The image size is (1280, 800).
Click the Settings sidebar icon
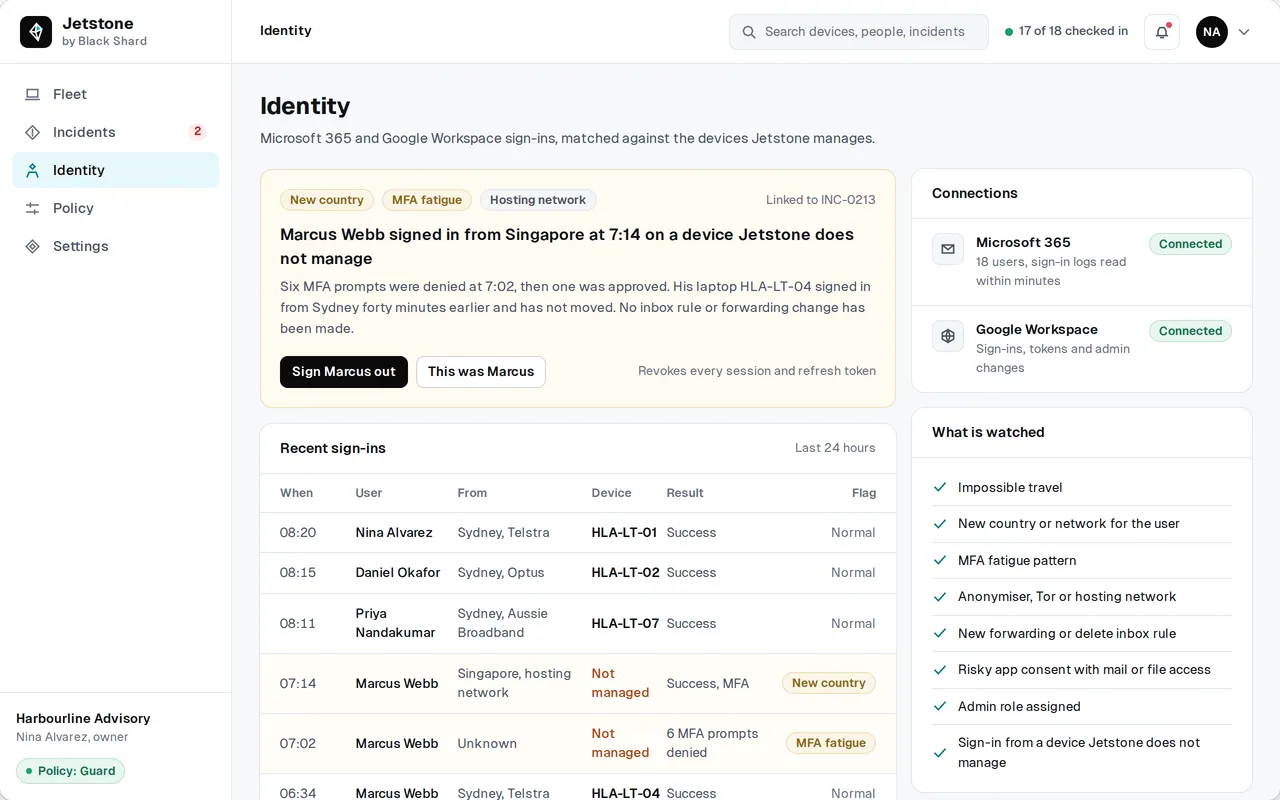pos(33,246)
